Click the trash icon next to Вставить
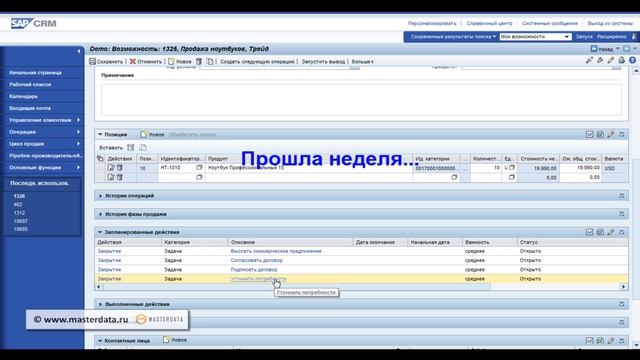Viewport: 640px width, 360px height. click(131, 148)
